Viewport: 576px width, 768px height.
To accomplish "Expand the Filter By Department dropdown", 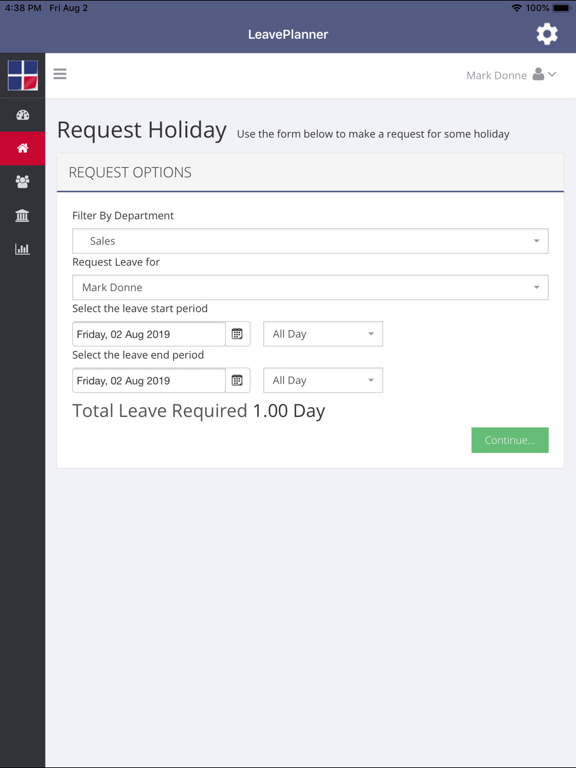I will 310,241.
